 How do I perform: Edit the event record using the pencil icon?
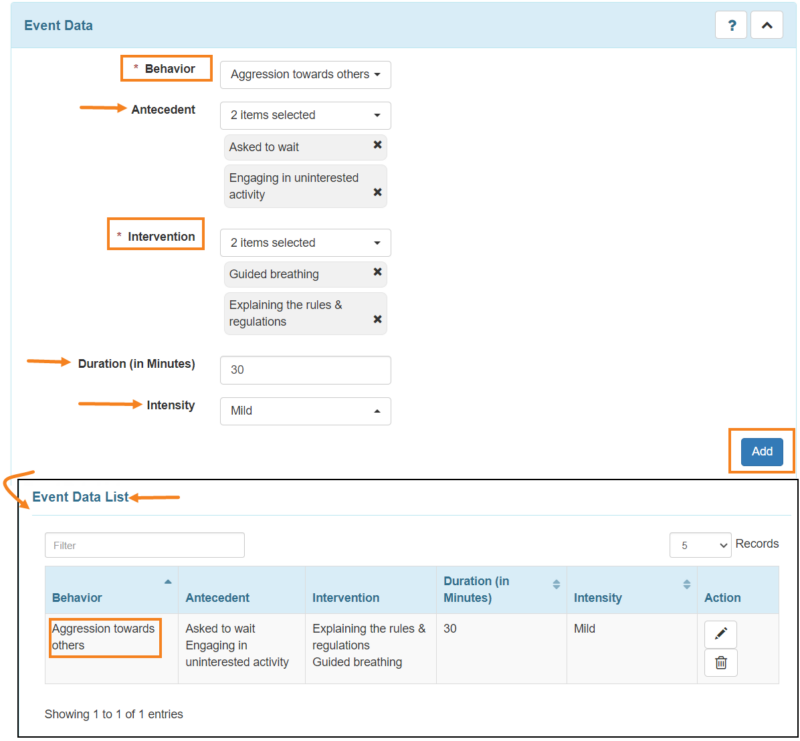720,634
